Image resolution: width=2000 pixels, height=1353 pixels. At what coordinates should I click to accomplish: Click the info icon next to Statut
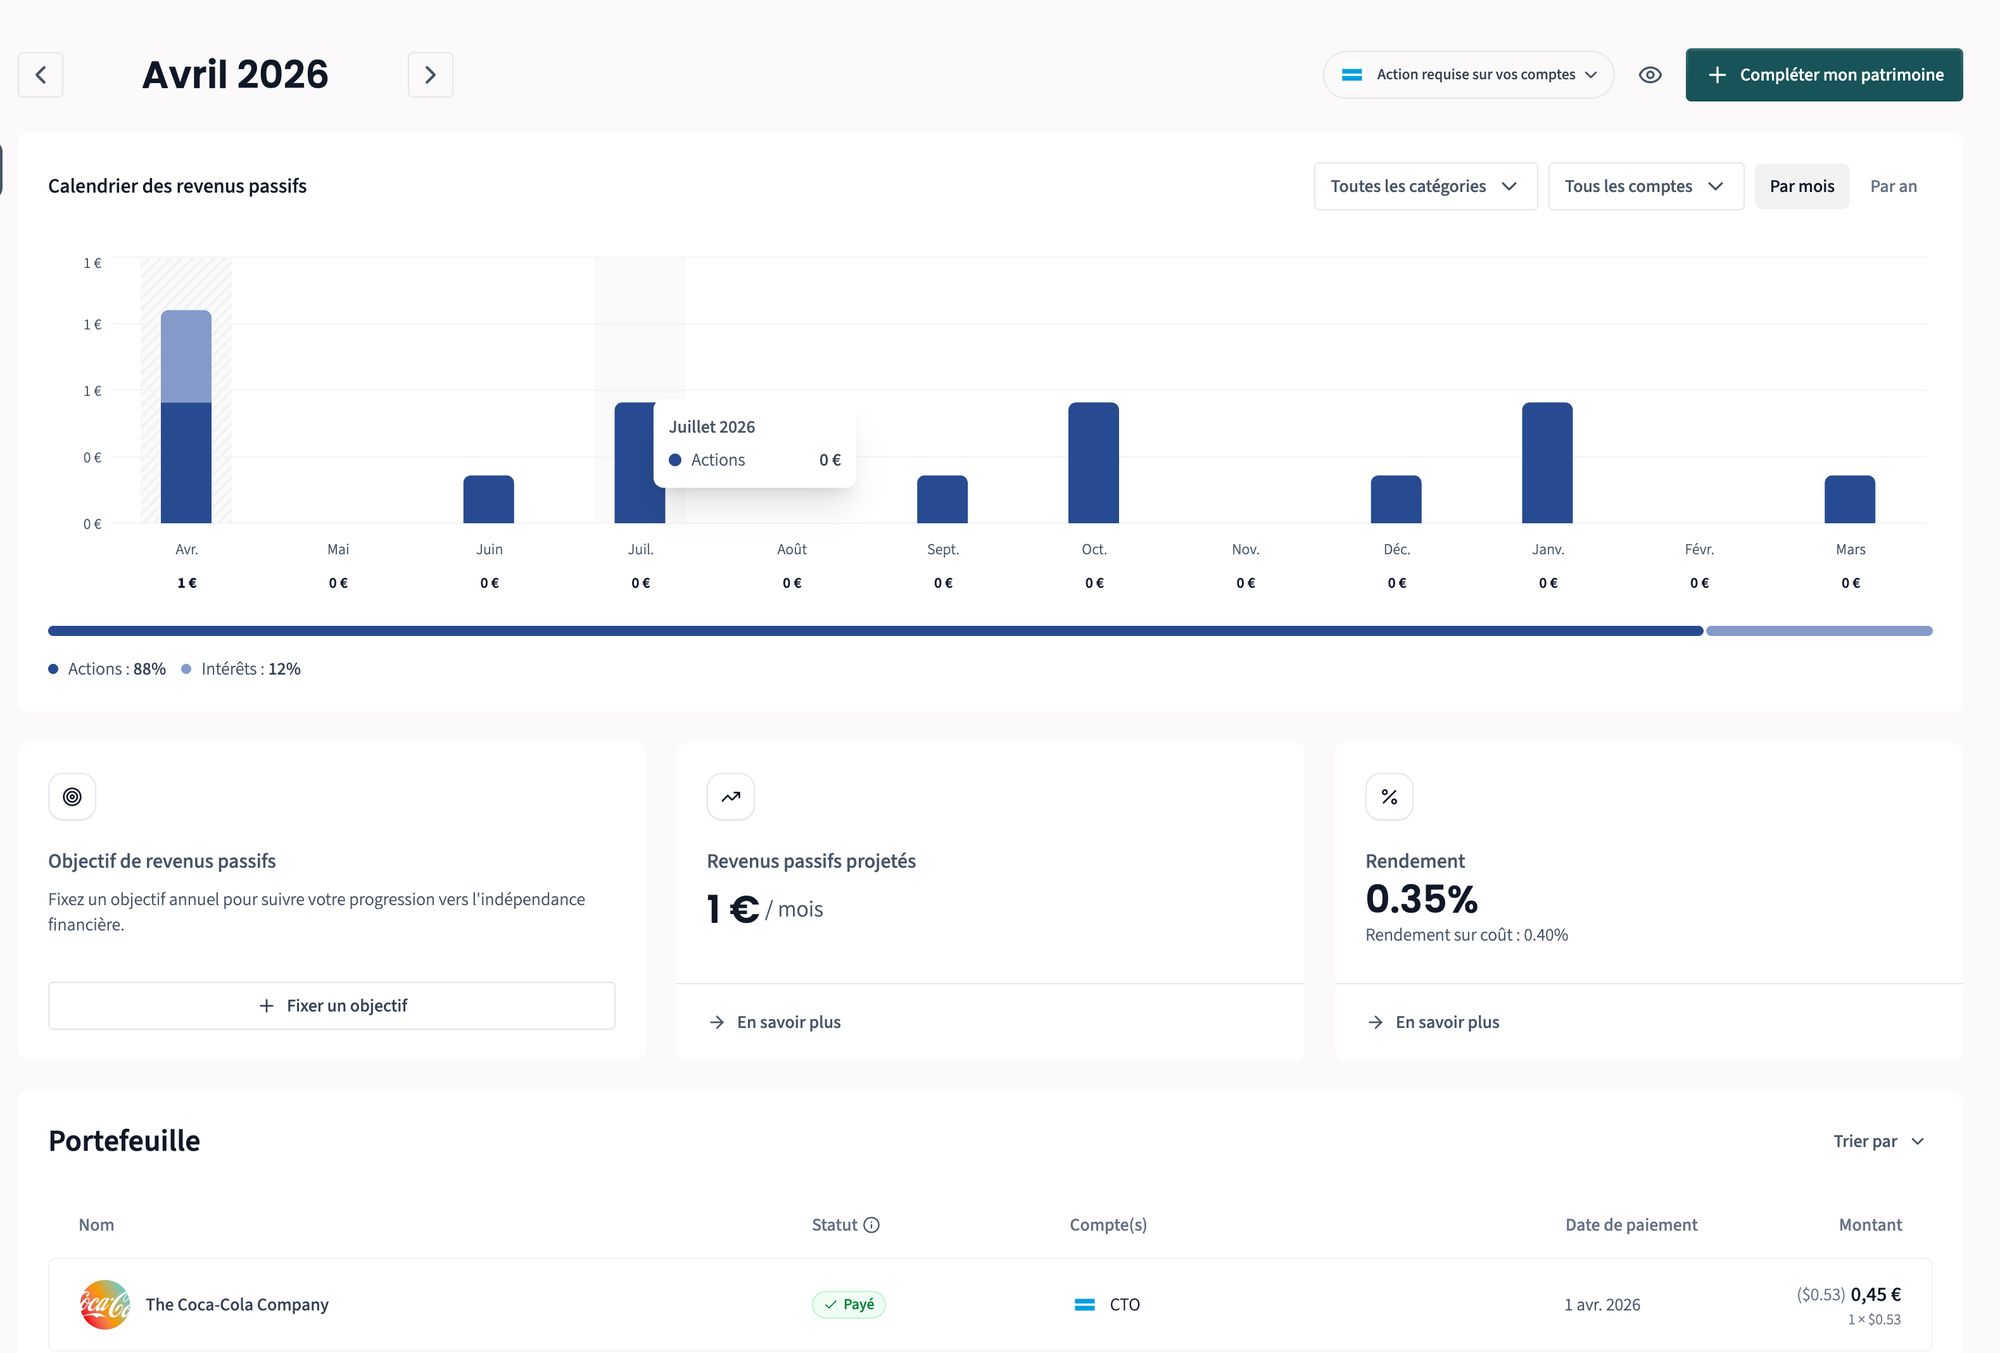[x=872, y=1225]
